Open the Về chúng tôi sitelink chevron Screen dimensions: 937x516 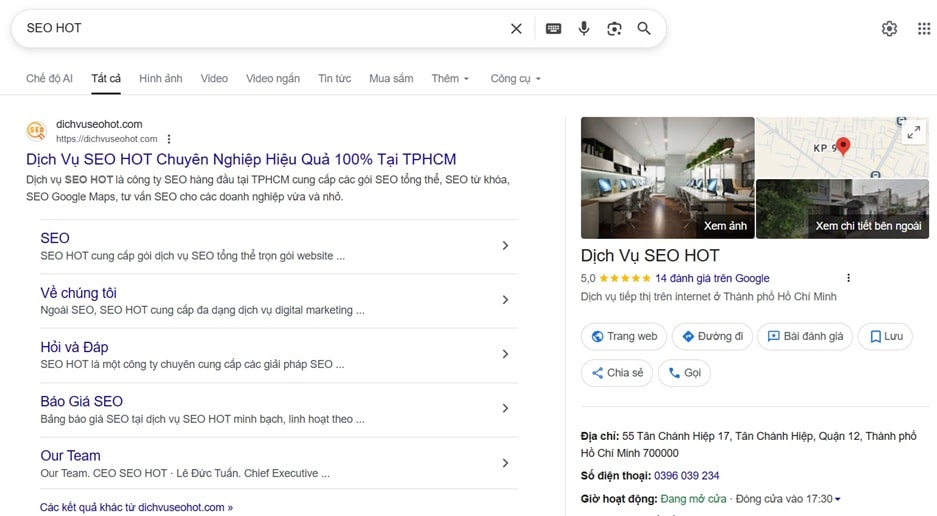click(x=506, y=300)
